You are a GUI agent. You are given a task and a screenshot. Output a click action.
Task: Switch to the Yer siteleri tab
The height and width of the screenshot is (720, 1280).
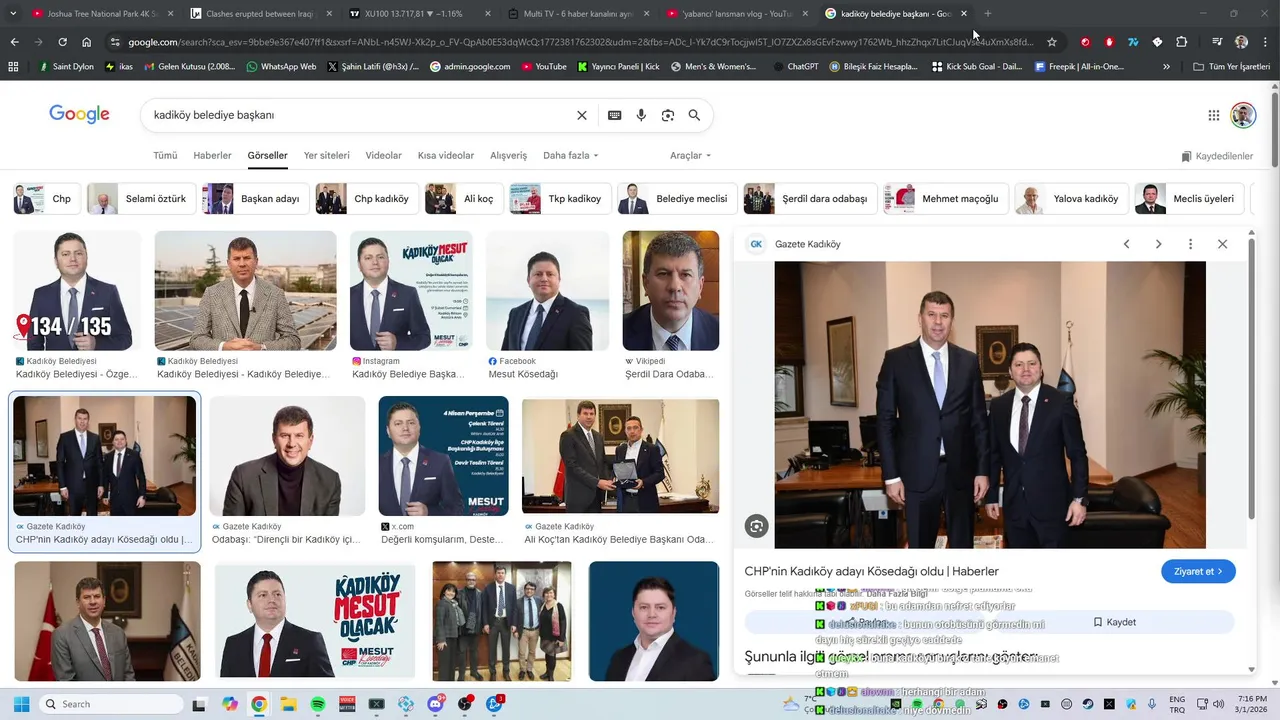pos(327,156)
